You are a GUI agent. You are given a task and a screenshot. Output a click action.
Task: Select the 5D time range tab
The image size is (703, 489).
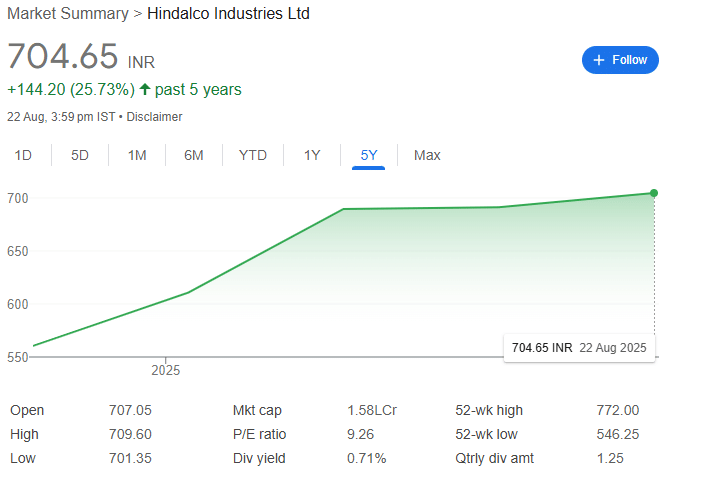pos(80,155)
